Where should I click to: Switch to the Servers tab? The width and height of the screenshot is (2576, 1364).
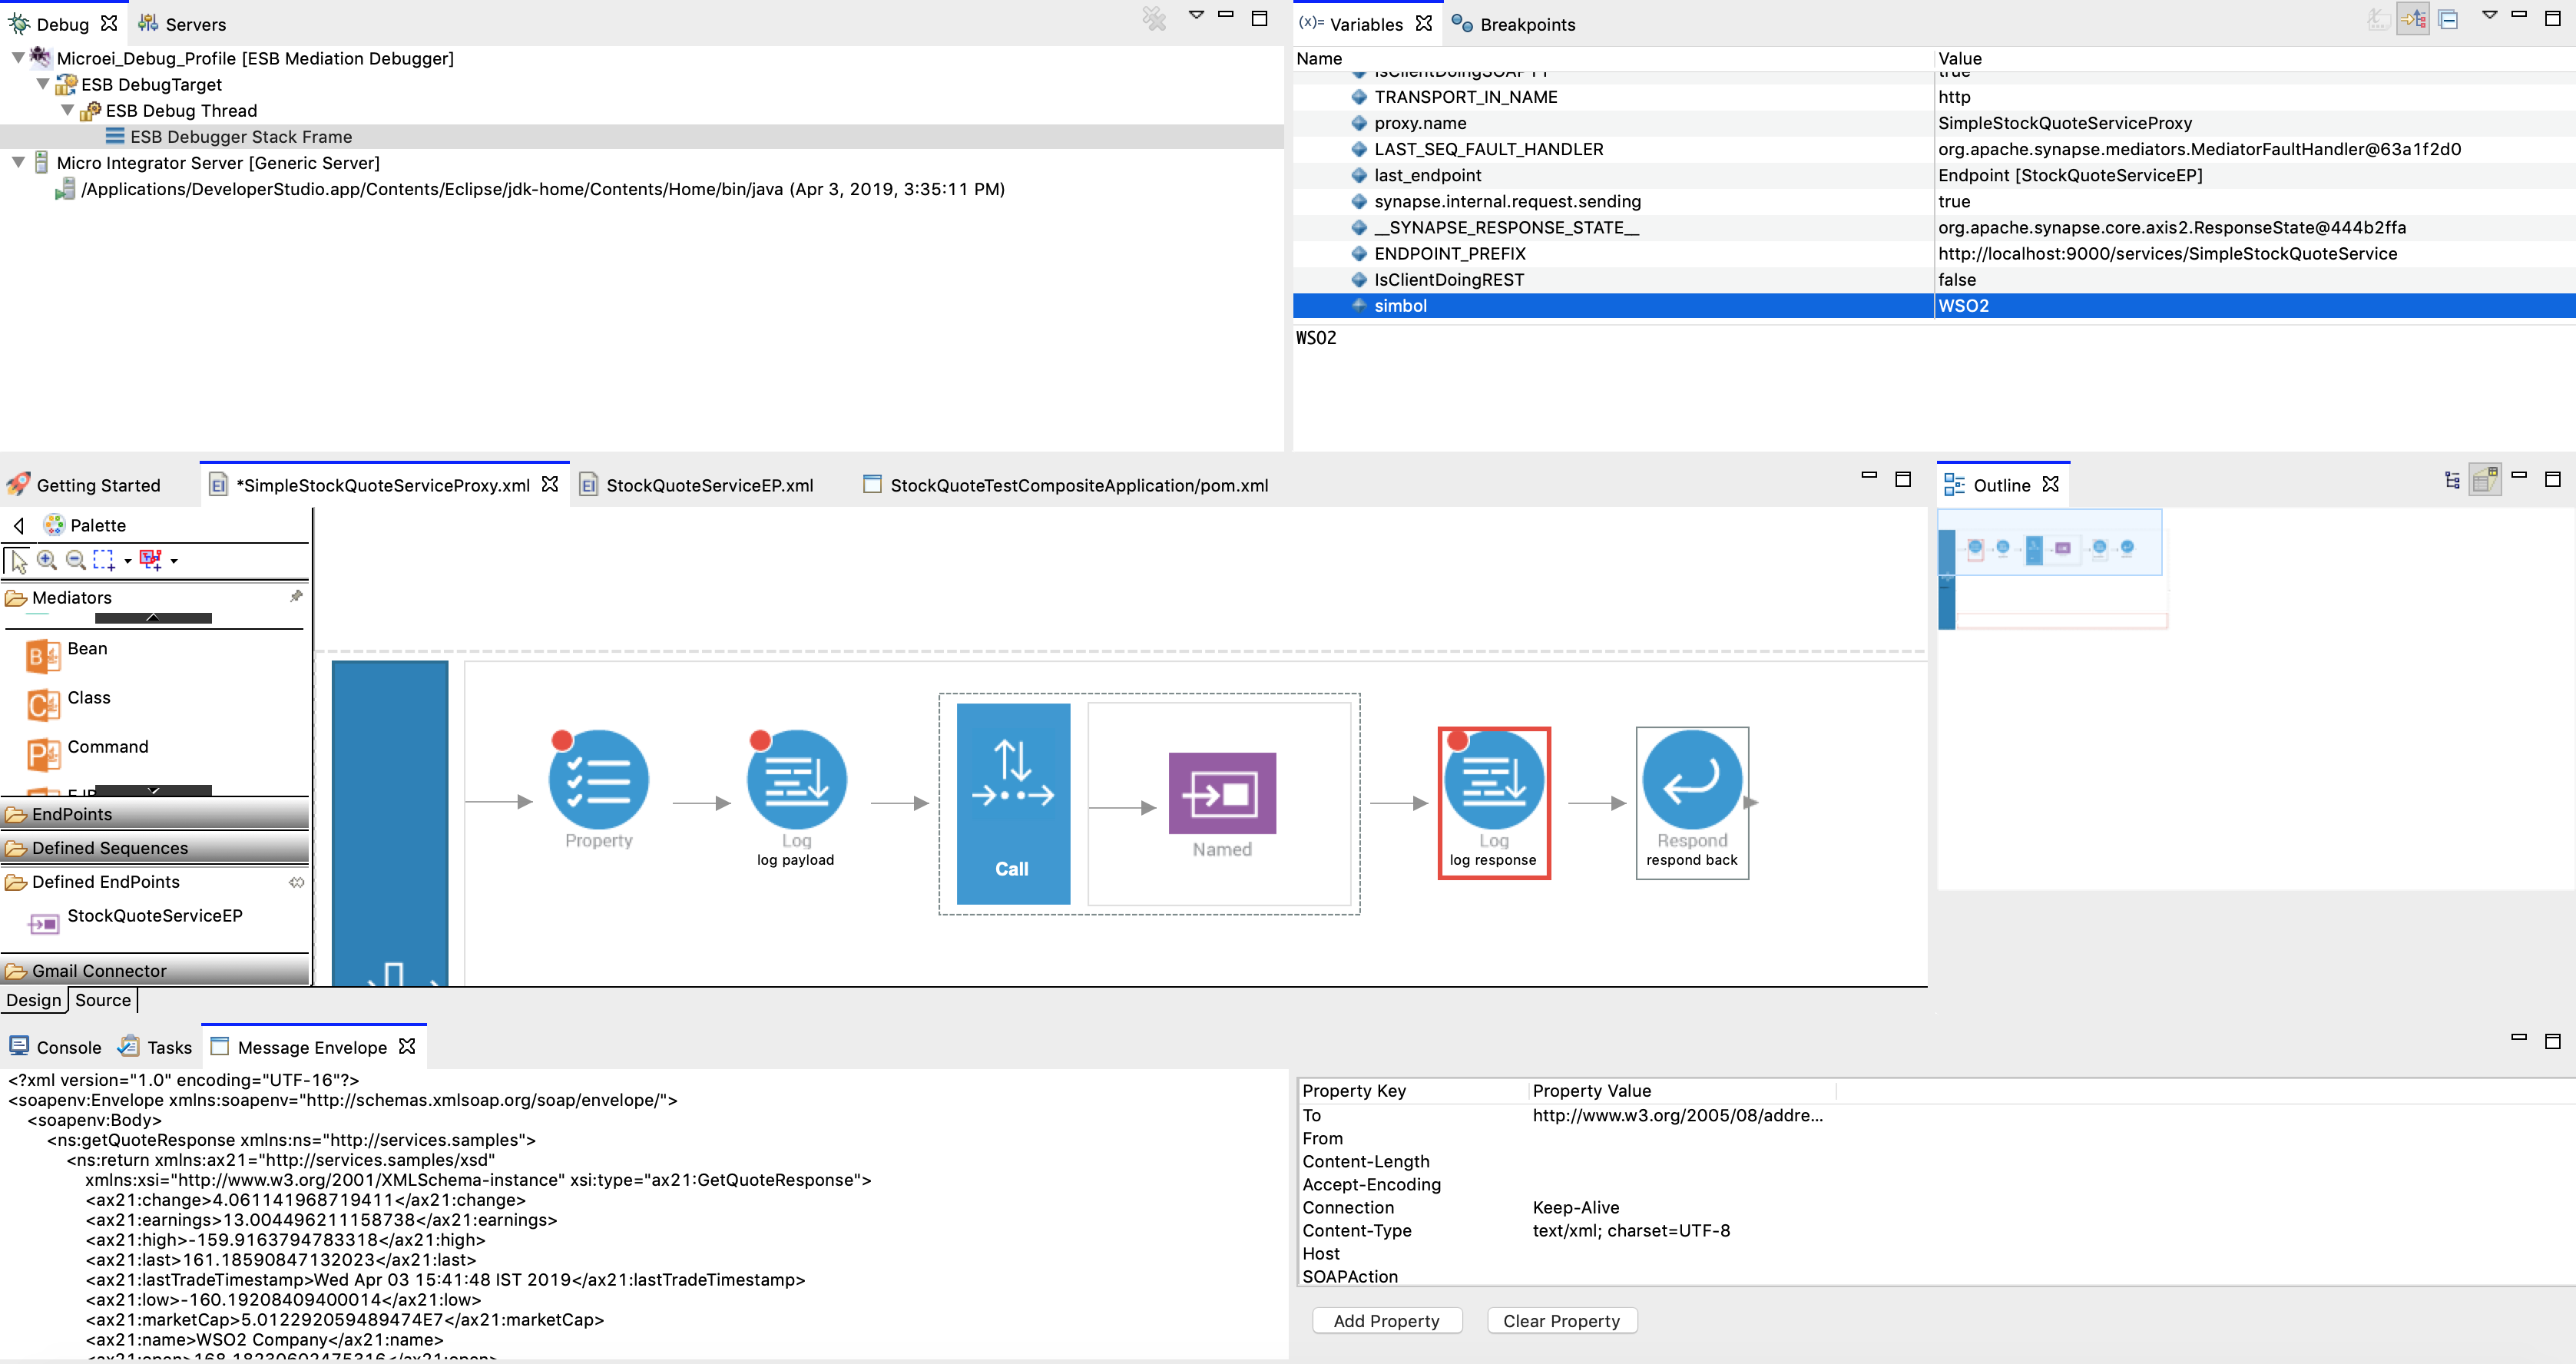(182, 24)
